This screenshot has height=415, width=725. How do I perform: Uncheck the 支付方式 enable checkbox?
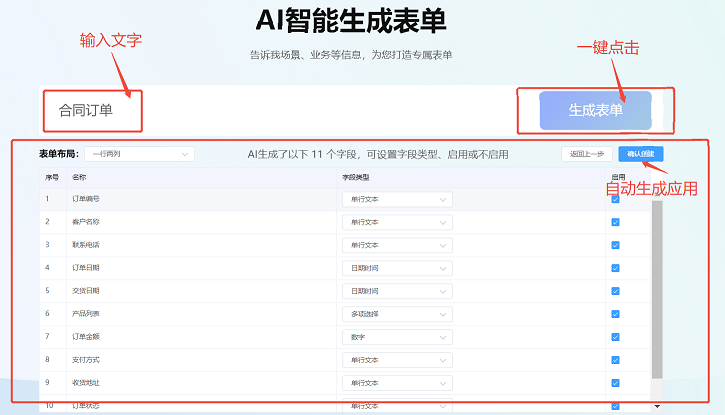coord(615,359)
